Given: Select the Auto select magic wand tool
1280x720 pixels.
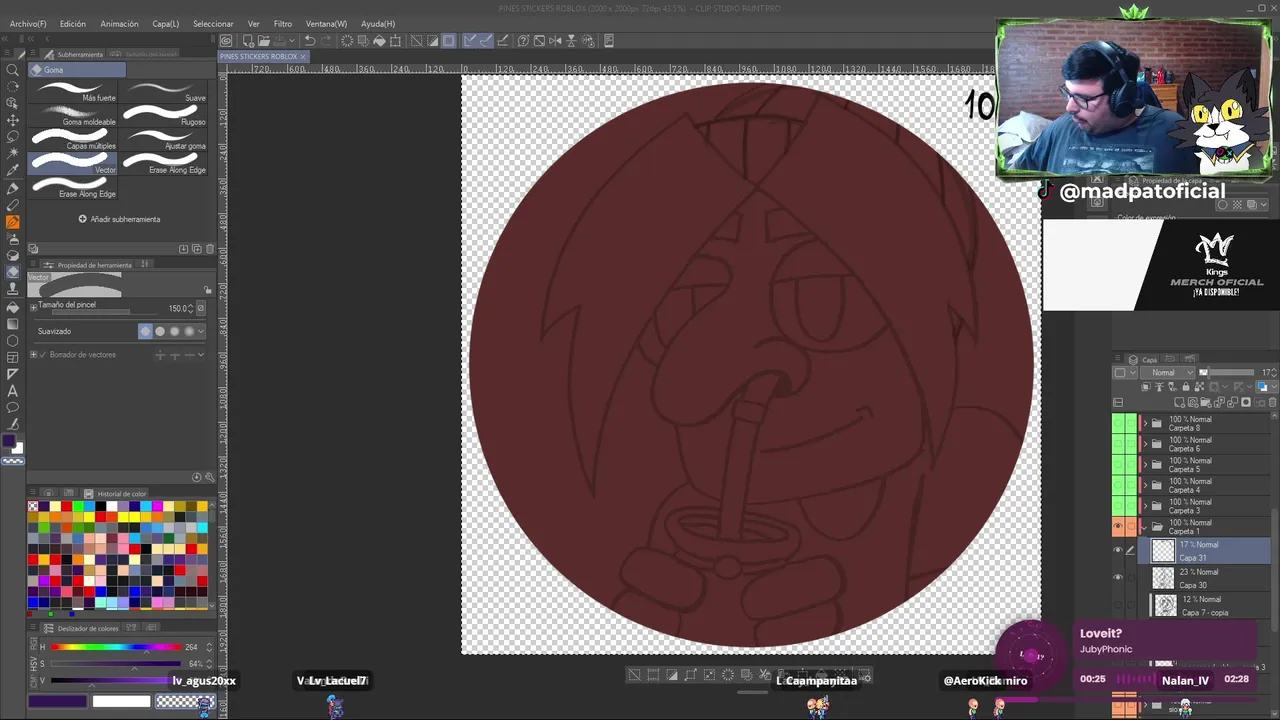Looking at the screenshot, I should pyautogui.click(x=13, y=154).
